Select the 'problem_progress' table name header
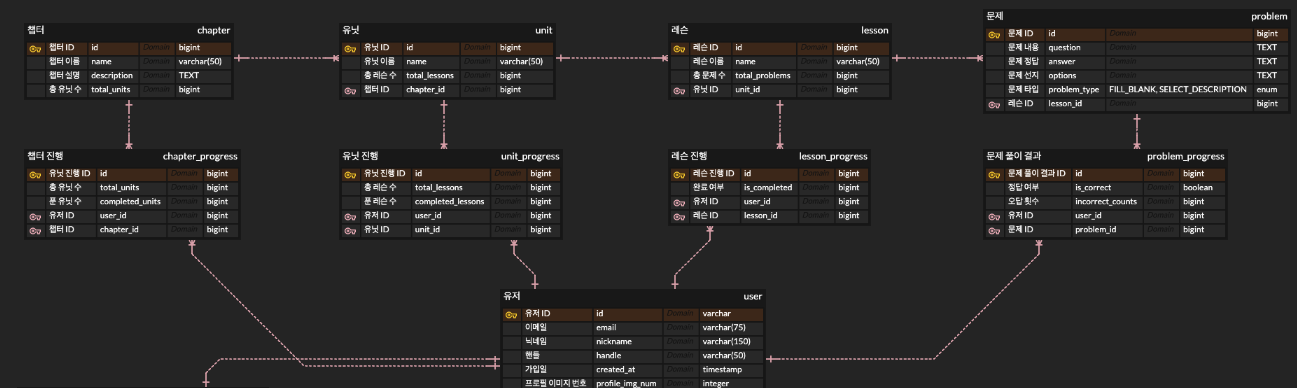This screenshot has height=388, width=1297. click(x=1185, y=157)
